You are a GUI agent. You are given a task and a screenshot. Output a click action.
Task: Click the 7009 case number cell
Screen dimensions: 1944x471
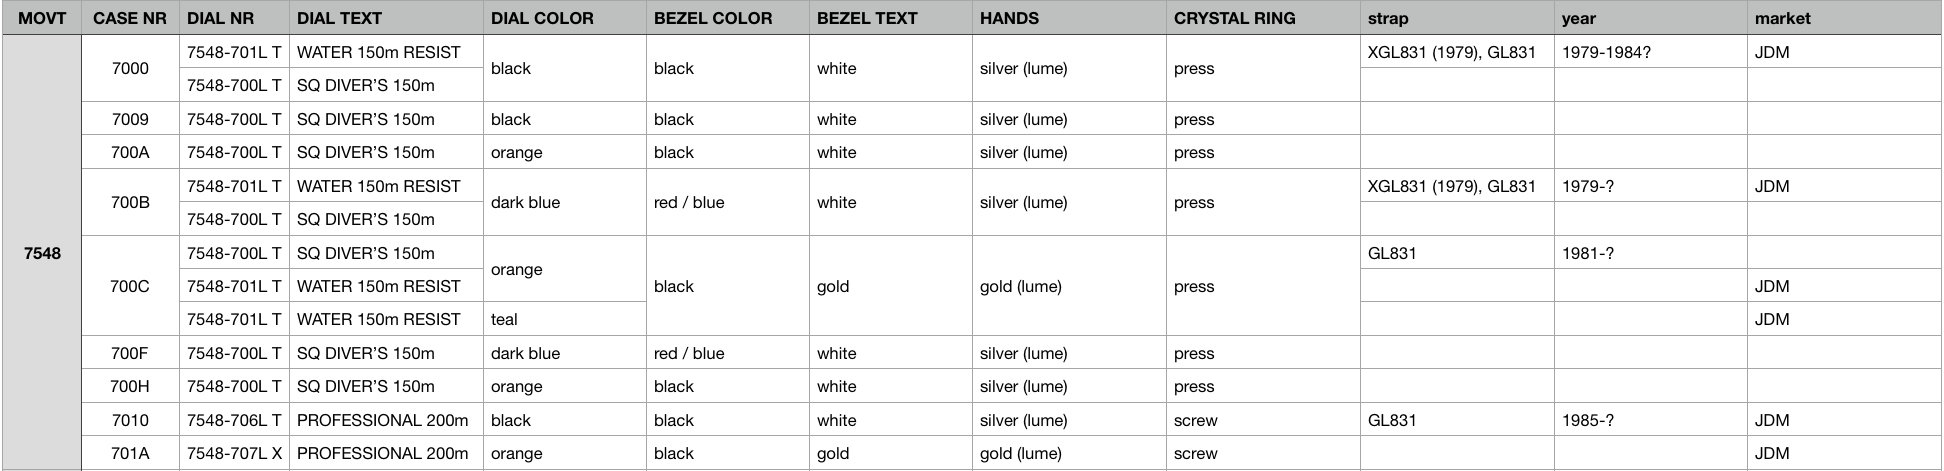click(x=130, y=119)
